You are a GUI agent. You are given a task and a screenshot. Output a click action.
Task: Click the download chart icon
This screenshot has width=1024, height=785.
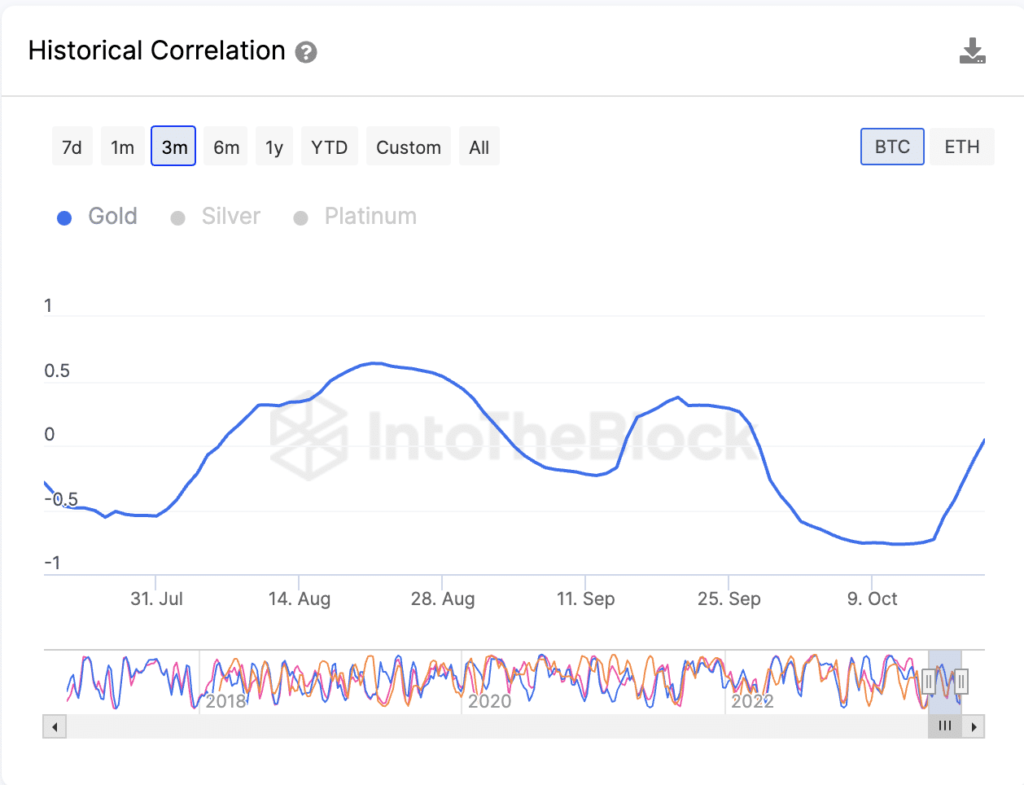972,52
